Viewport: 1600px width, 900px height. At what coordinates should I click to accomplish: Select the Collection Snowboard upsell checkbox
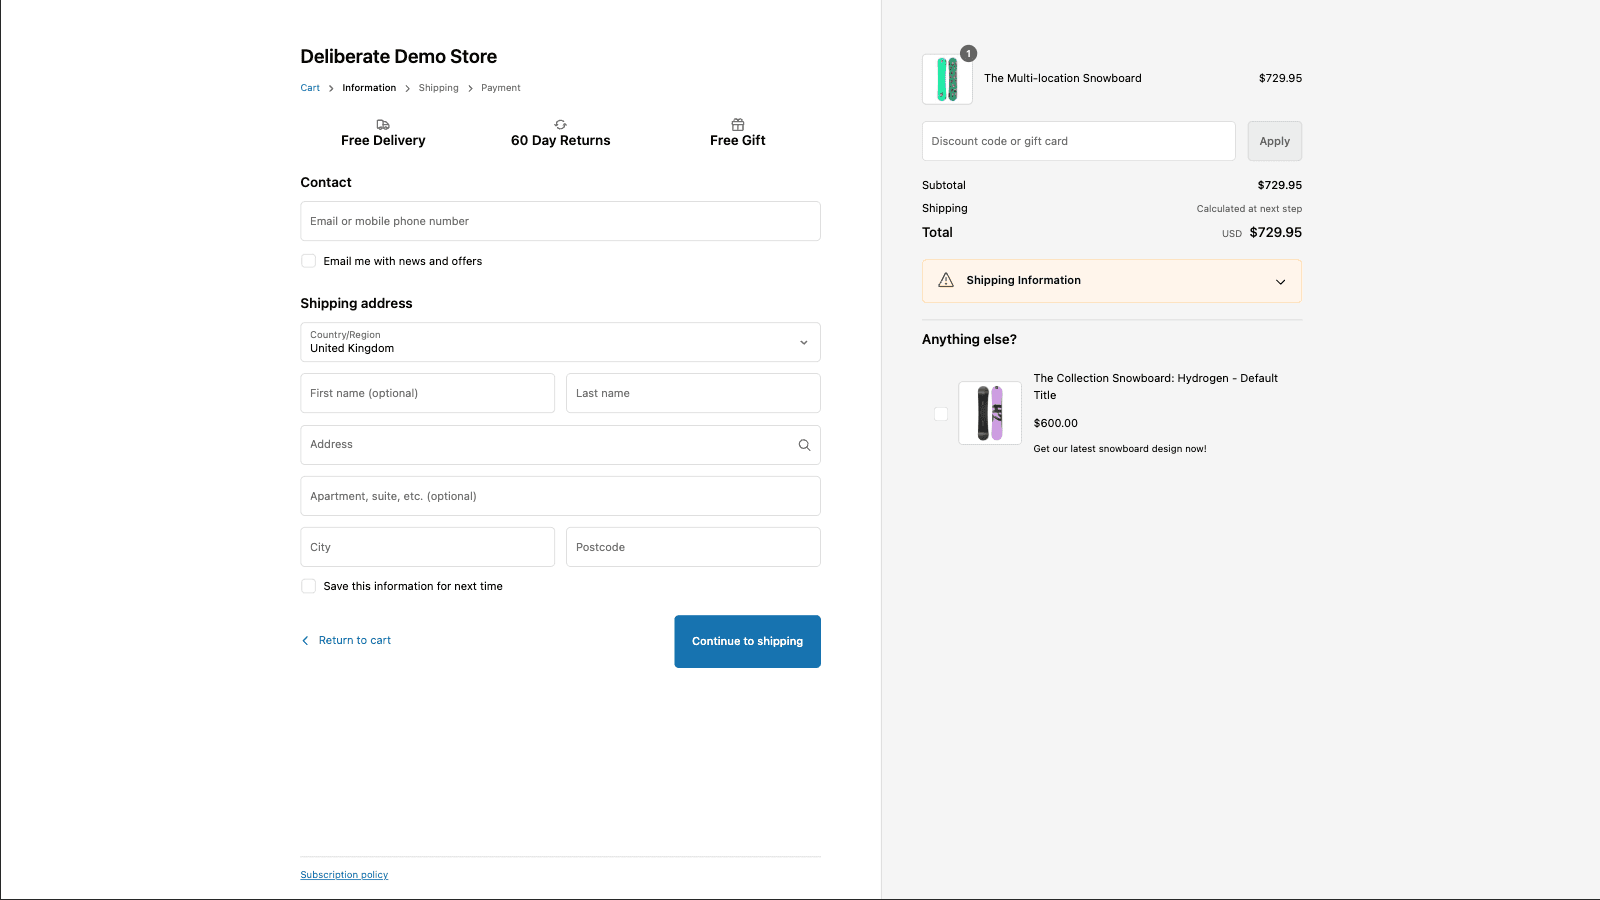[940, 413]
